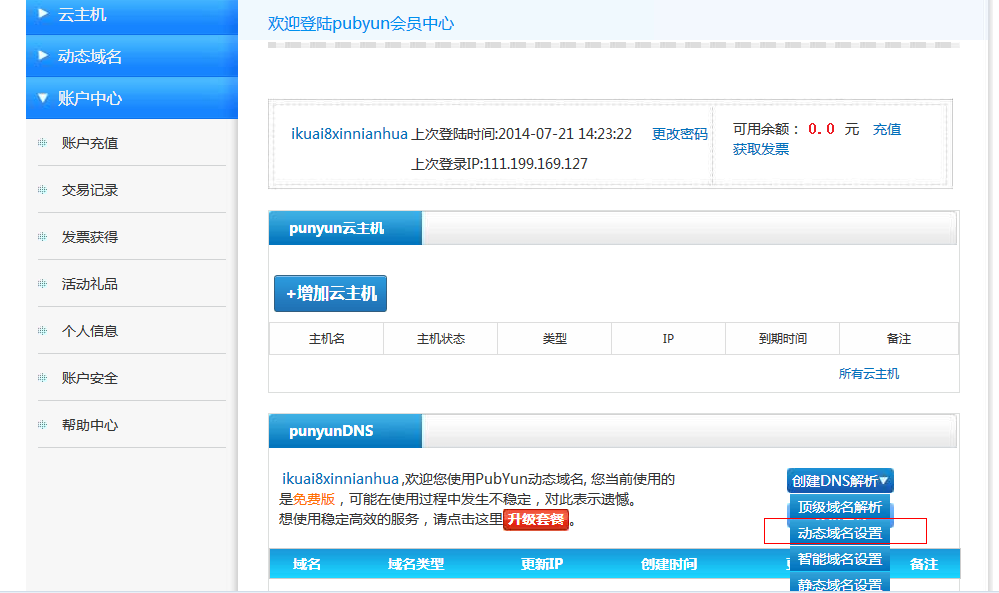Click the 获取发票 link
Viewport: 999px width, 593px height.
(x=761, y=149)
